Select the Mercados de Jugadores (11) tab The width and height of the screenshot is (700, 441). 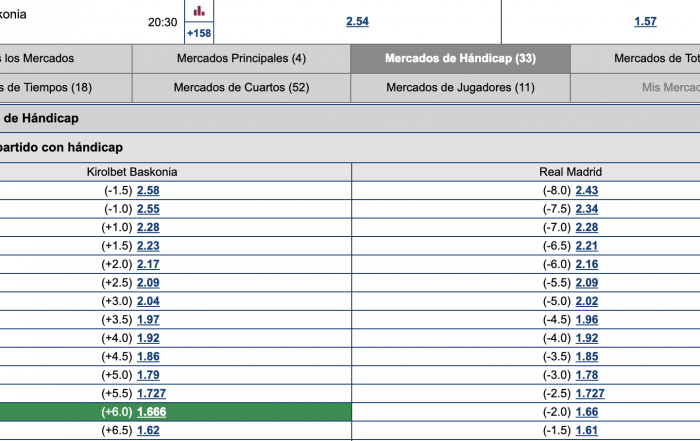click(x=460, y=87)
